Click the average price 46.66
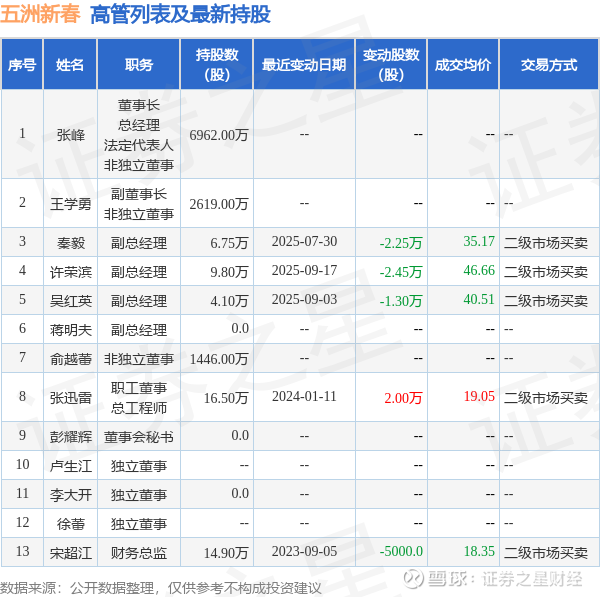The height and width of the screenshot is (597, 600). point(479,271)
